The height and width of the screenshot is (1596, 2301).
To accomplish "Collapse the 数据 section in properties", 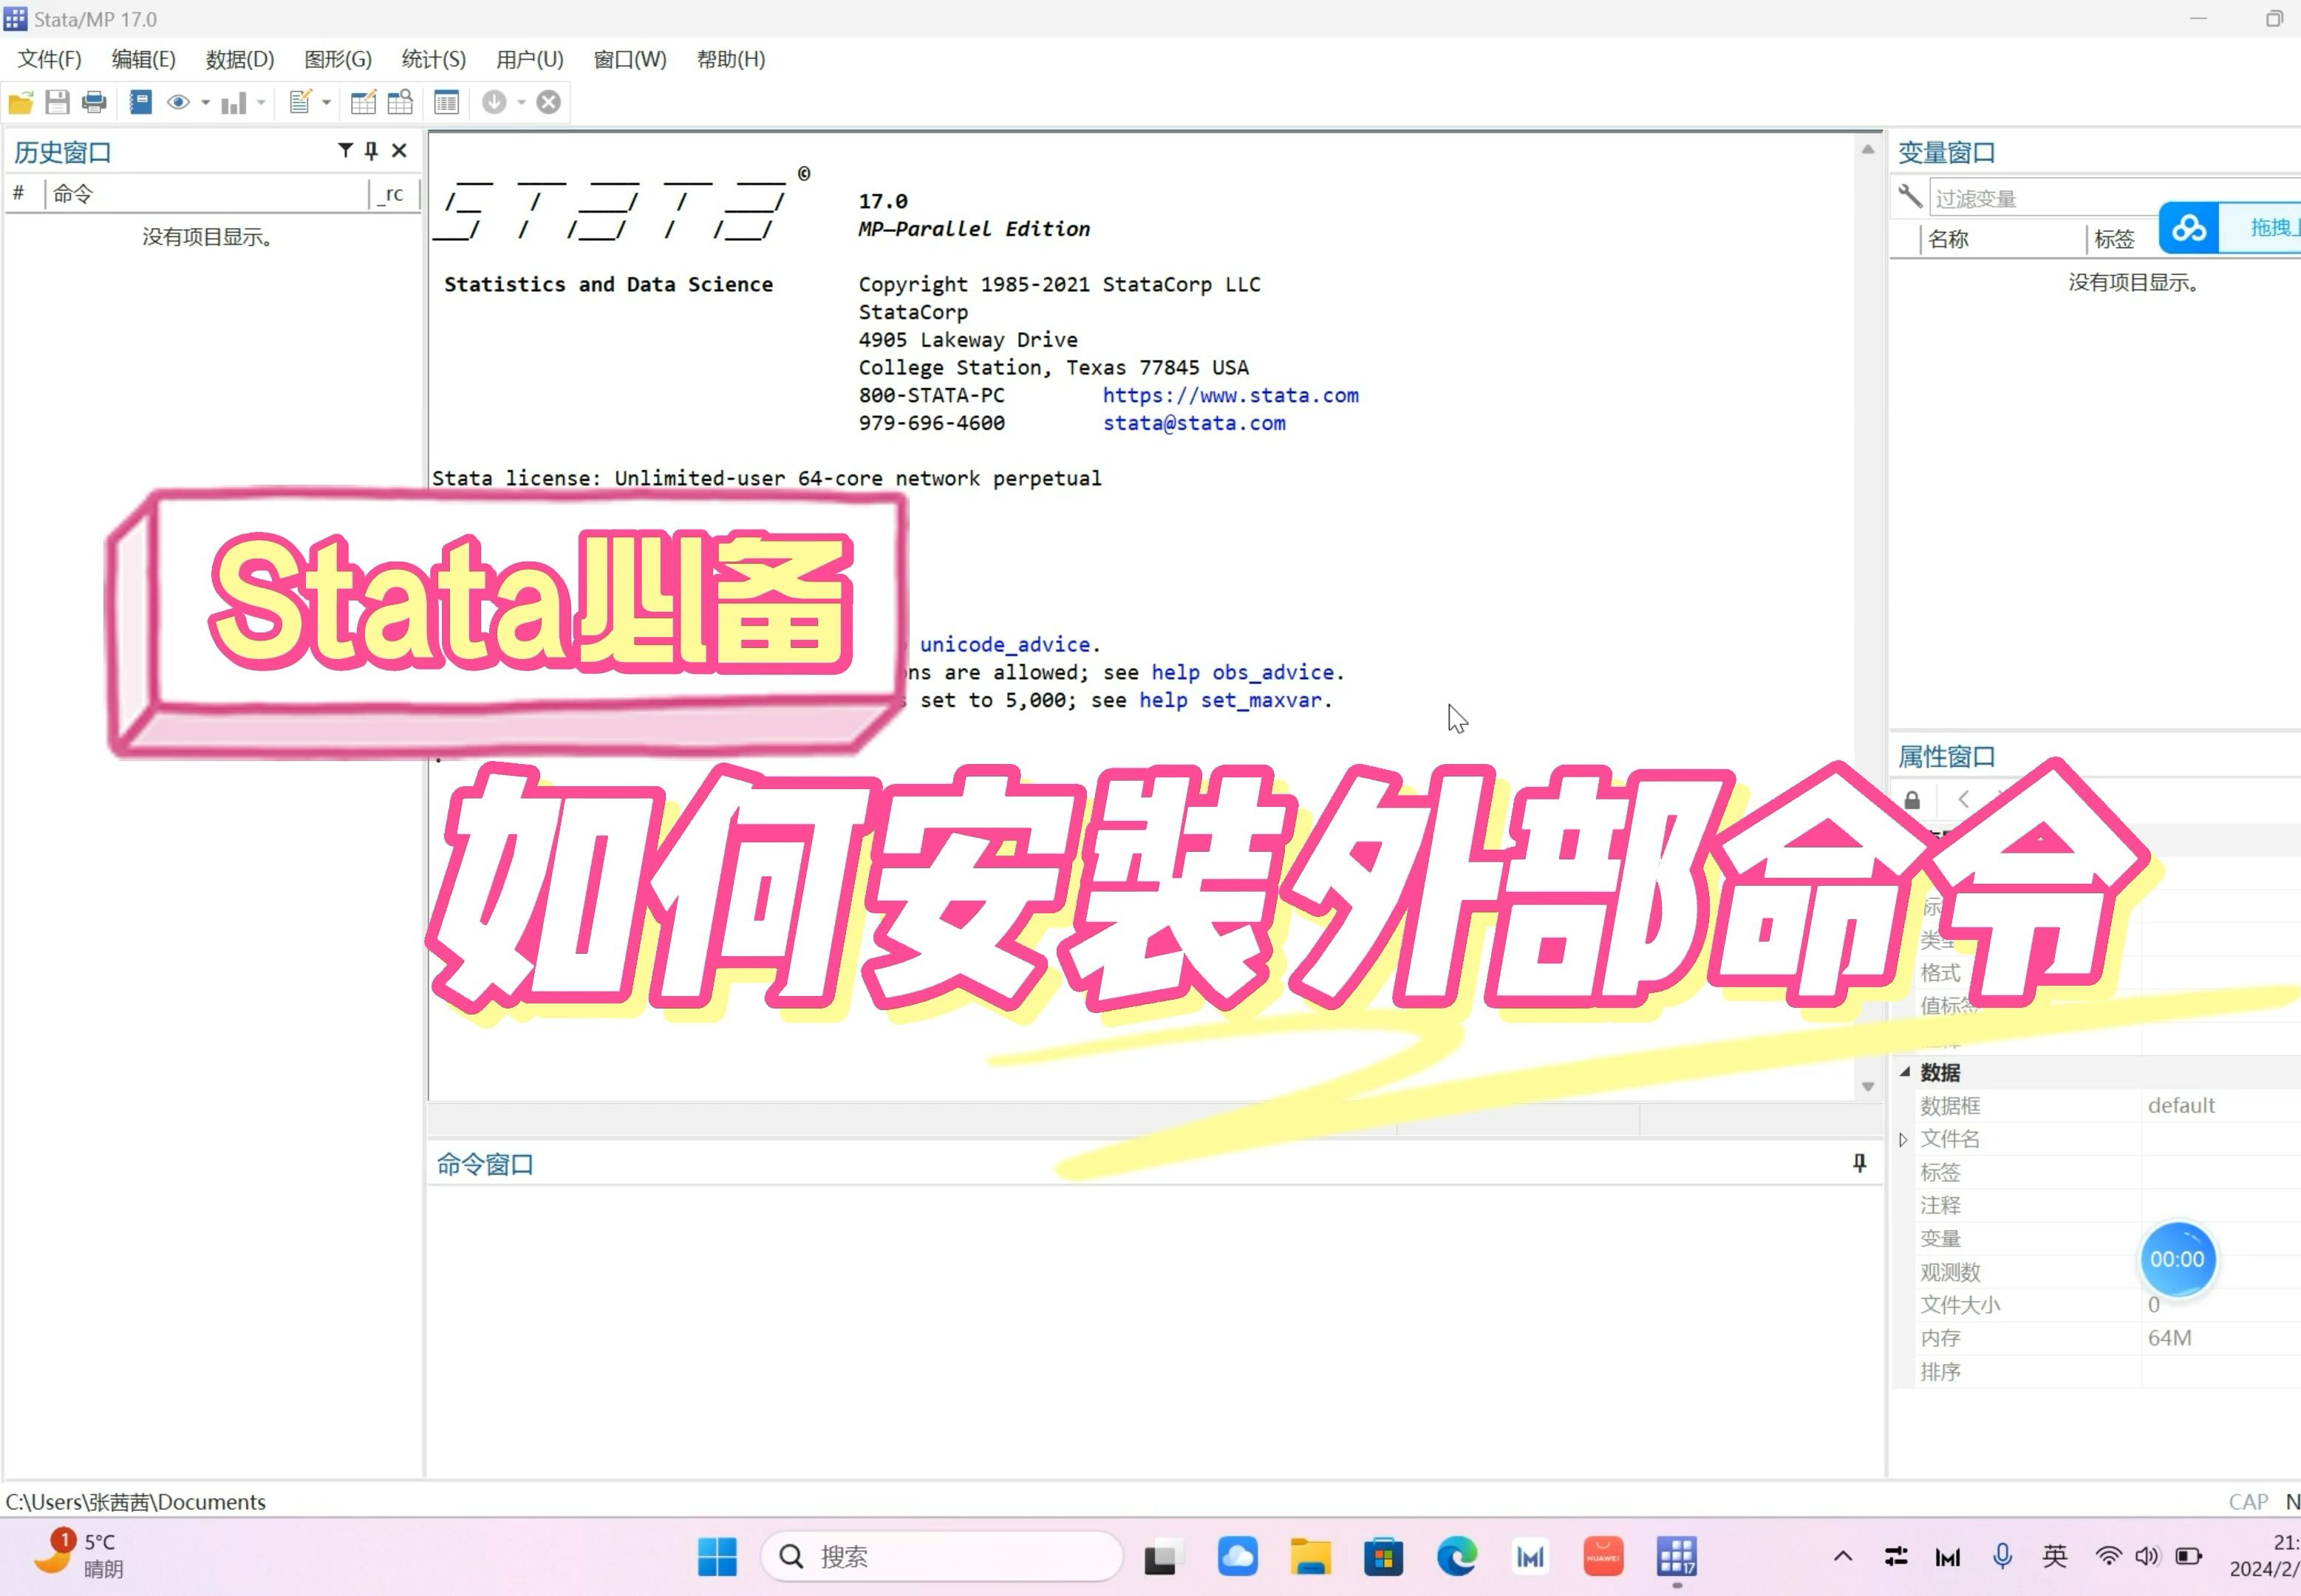I will pos(1905,1072).
